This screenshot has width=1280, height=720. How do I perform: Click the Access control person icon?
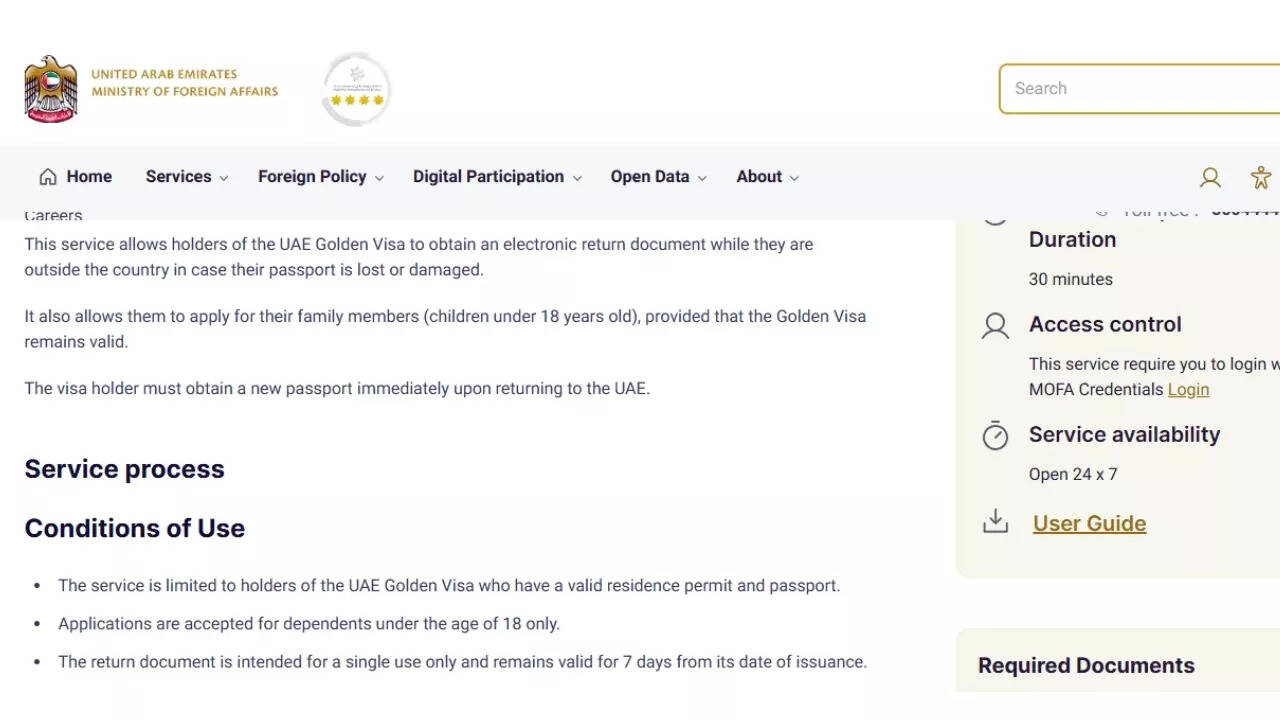995,326
